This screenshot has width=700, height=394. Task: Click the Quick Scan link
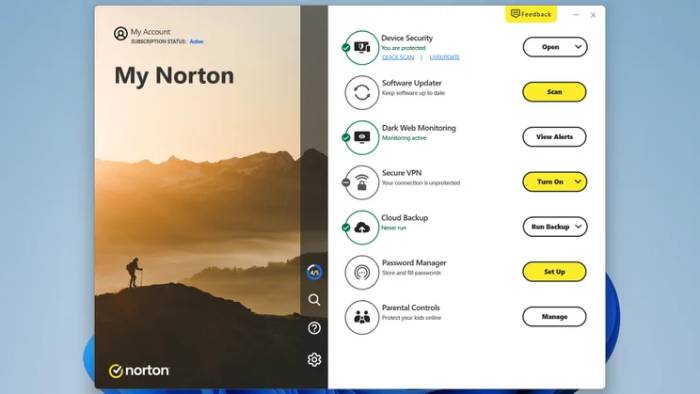(398, 57)
